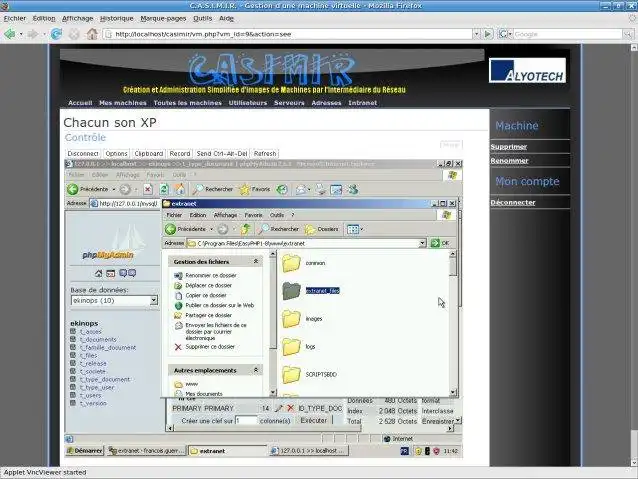Click VNC Clipboard button
The image size is (638, 479).
point(149,153)
